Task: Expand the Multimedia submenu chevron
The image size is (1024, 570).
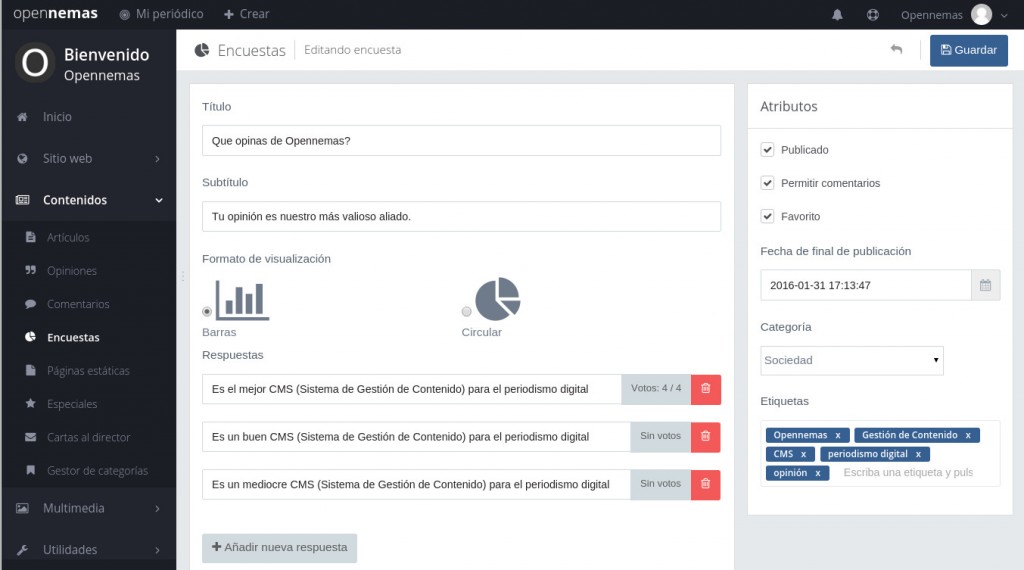Action: (x=157, y=509)
